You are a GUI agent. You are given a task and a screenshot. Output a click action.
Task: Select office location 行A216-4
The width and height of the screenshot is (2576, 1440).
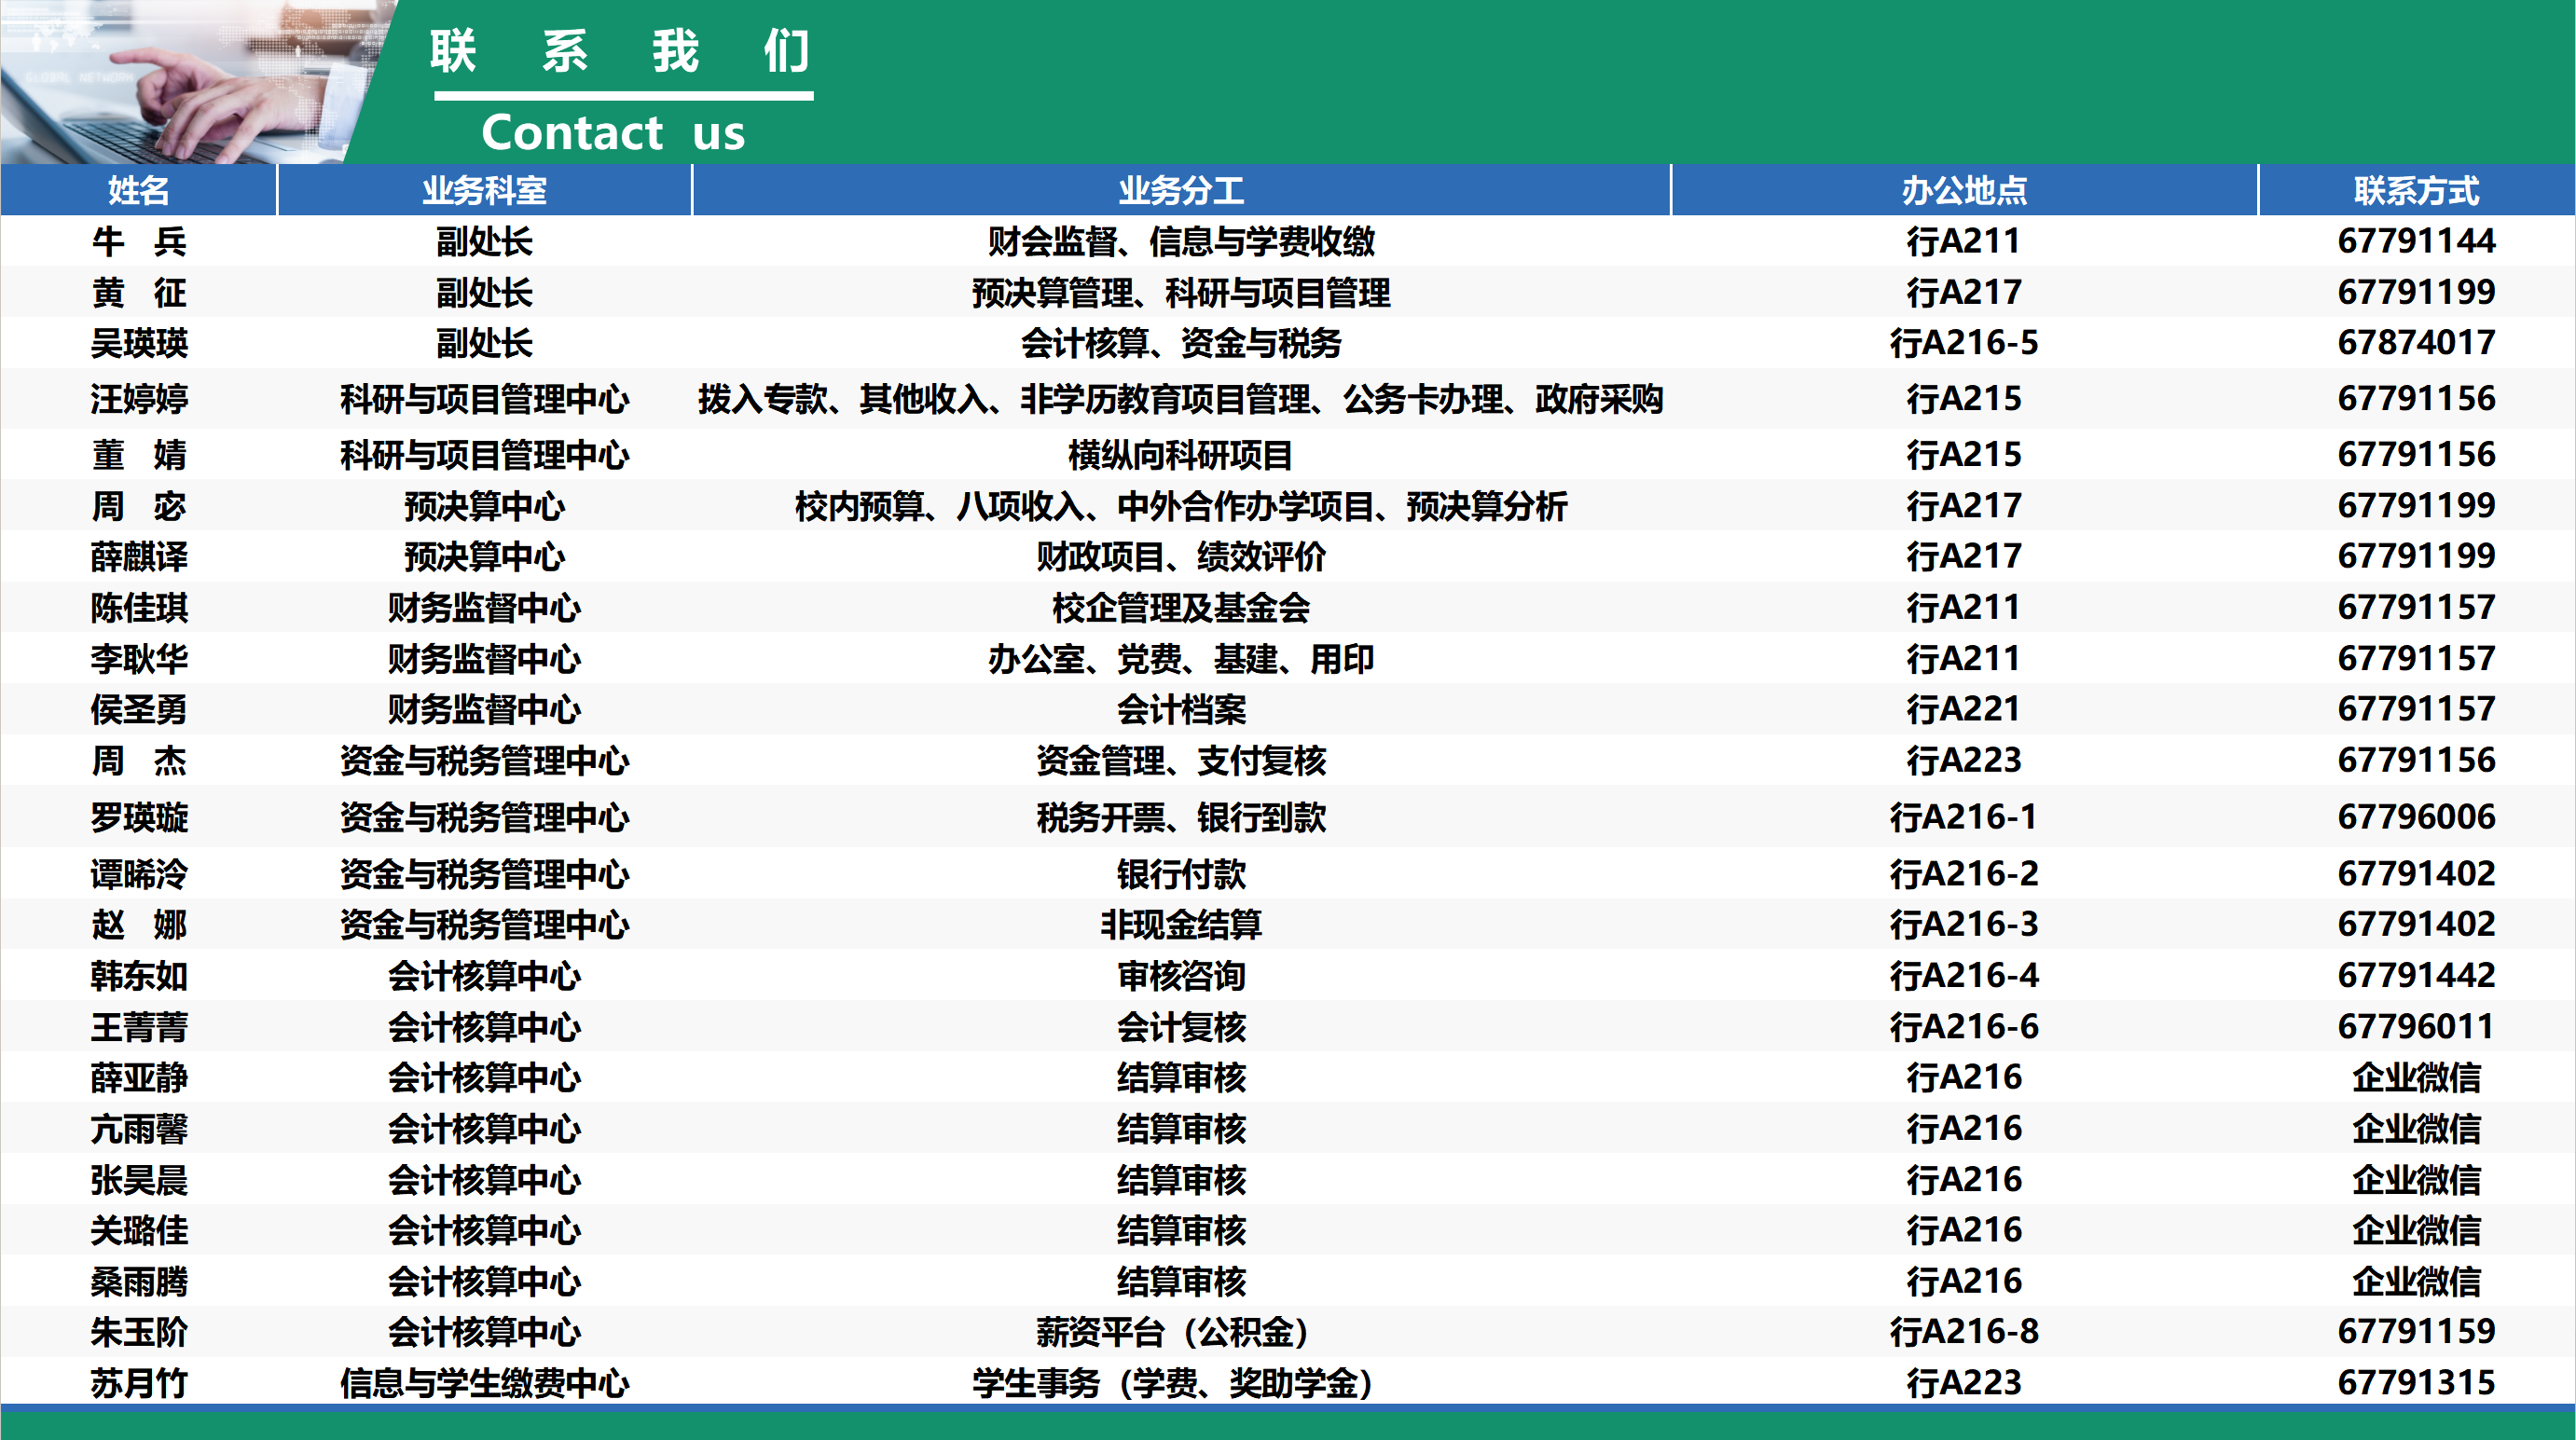(x=1964, y=975)
